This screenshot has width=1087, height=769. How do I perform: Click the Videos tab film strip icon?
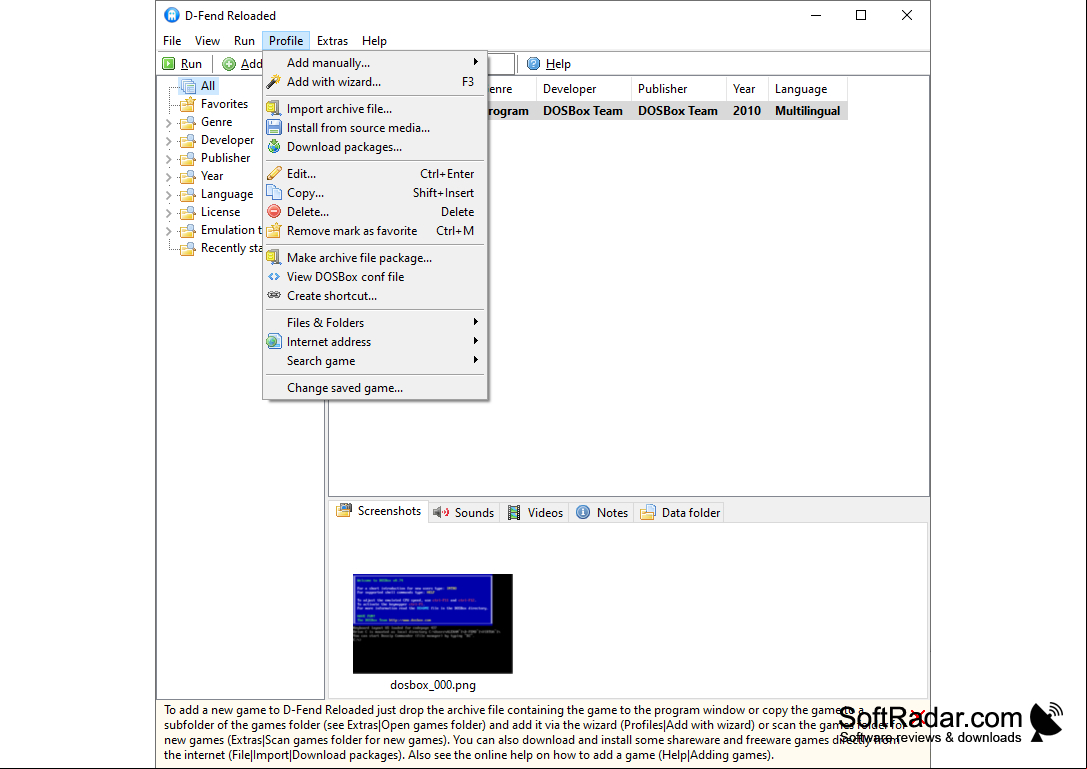coord(514,512)
